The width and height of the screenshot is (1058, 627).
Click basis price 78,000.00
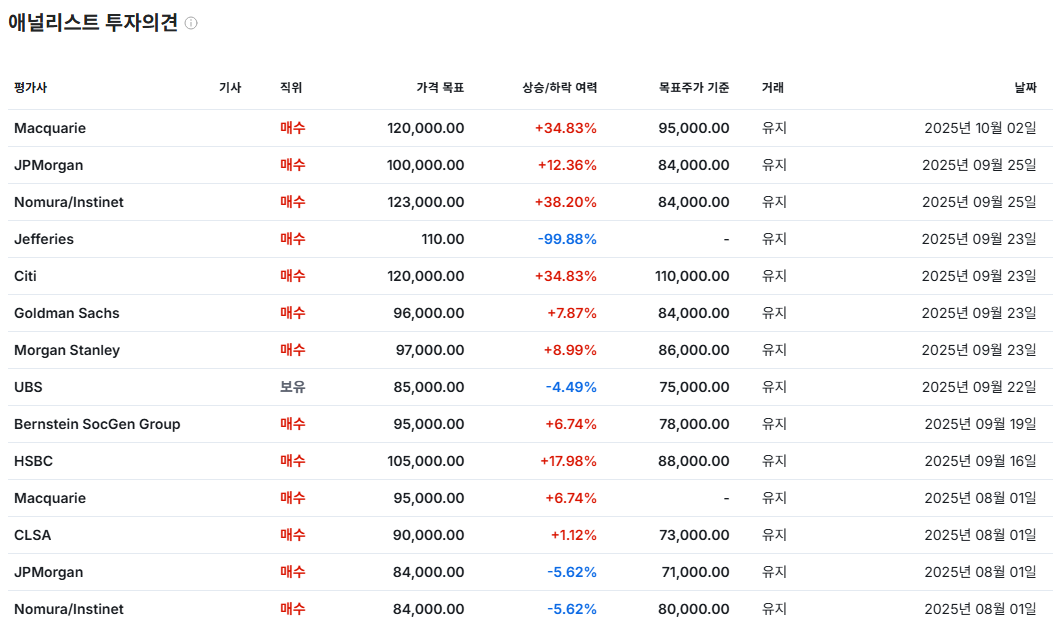click(694, 425)
